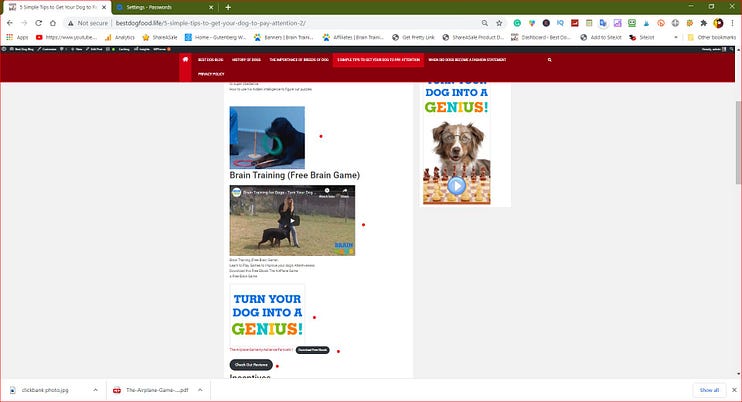Open the Grammarly extension icon
742x402 pixels.
tap(517, 23)
